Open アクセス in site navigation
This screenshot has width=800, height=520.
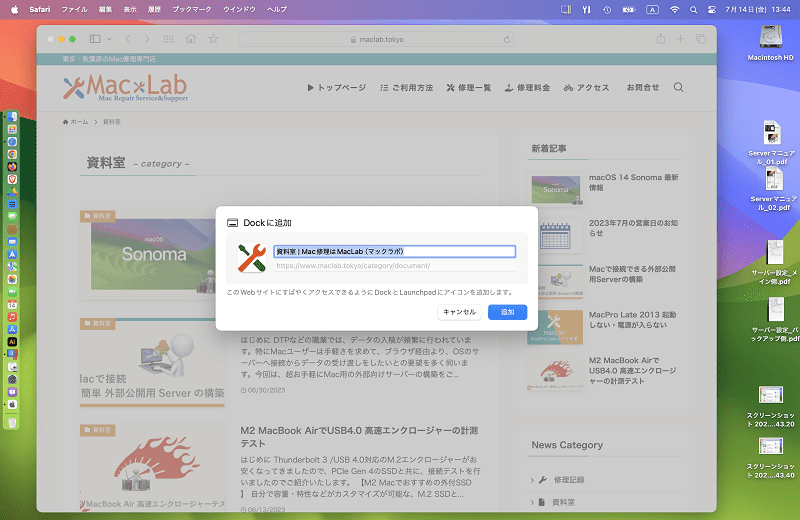click(x=586, y=88)
